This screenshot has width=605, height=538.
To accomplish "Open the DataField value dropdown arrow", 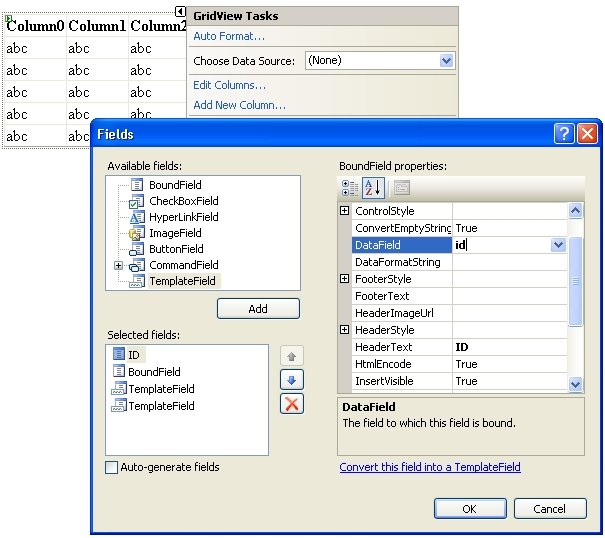I will click(558, 245).
